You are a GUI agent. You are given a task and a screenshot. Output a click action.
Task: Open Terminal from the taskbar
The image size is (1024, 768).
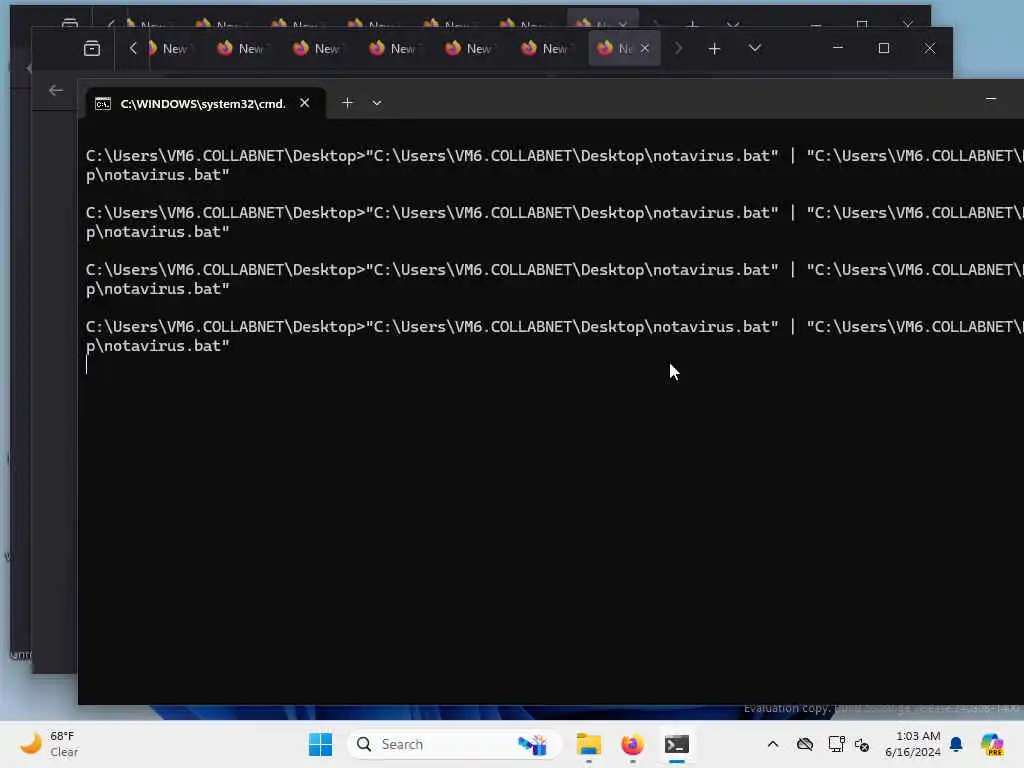[x=677, y=744]
